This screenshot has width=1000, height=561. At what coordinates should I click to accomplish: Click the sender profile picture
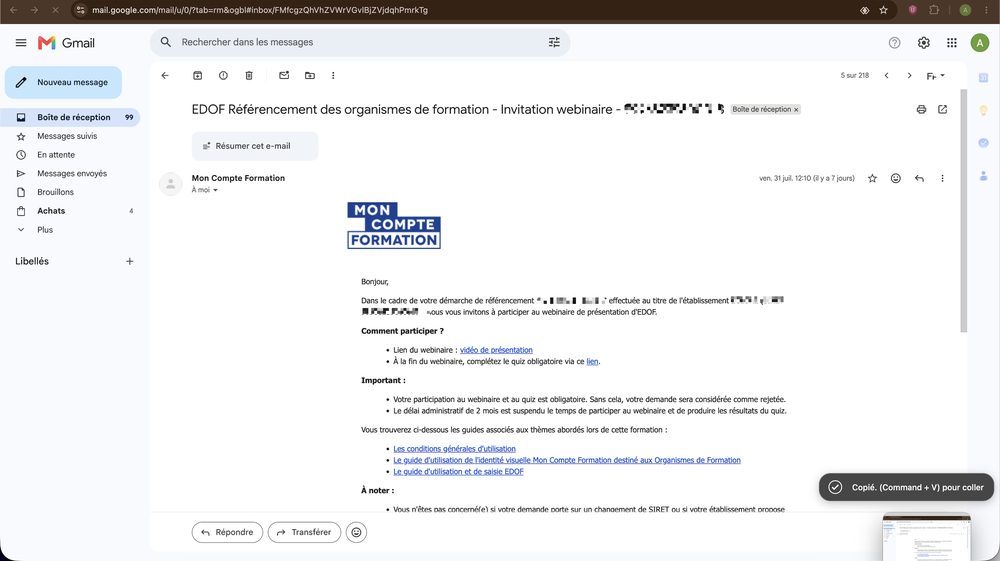(x=170, y=184)
